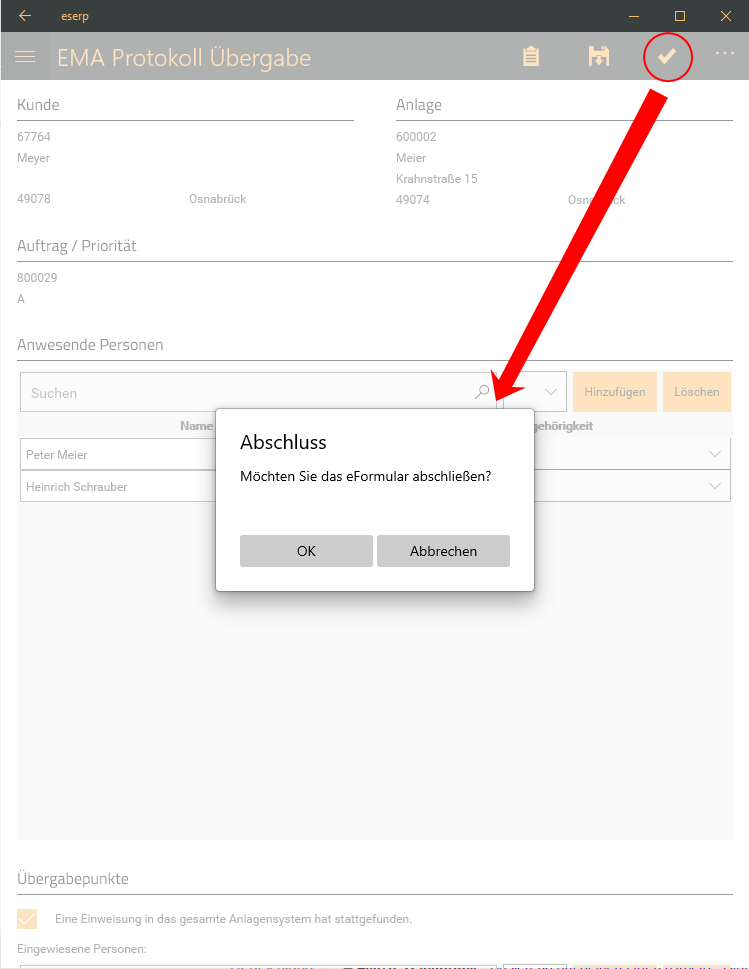Click the checkmark to complete form
The height and width of the screenshot is (969, 749).
[667, 57]
